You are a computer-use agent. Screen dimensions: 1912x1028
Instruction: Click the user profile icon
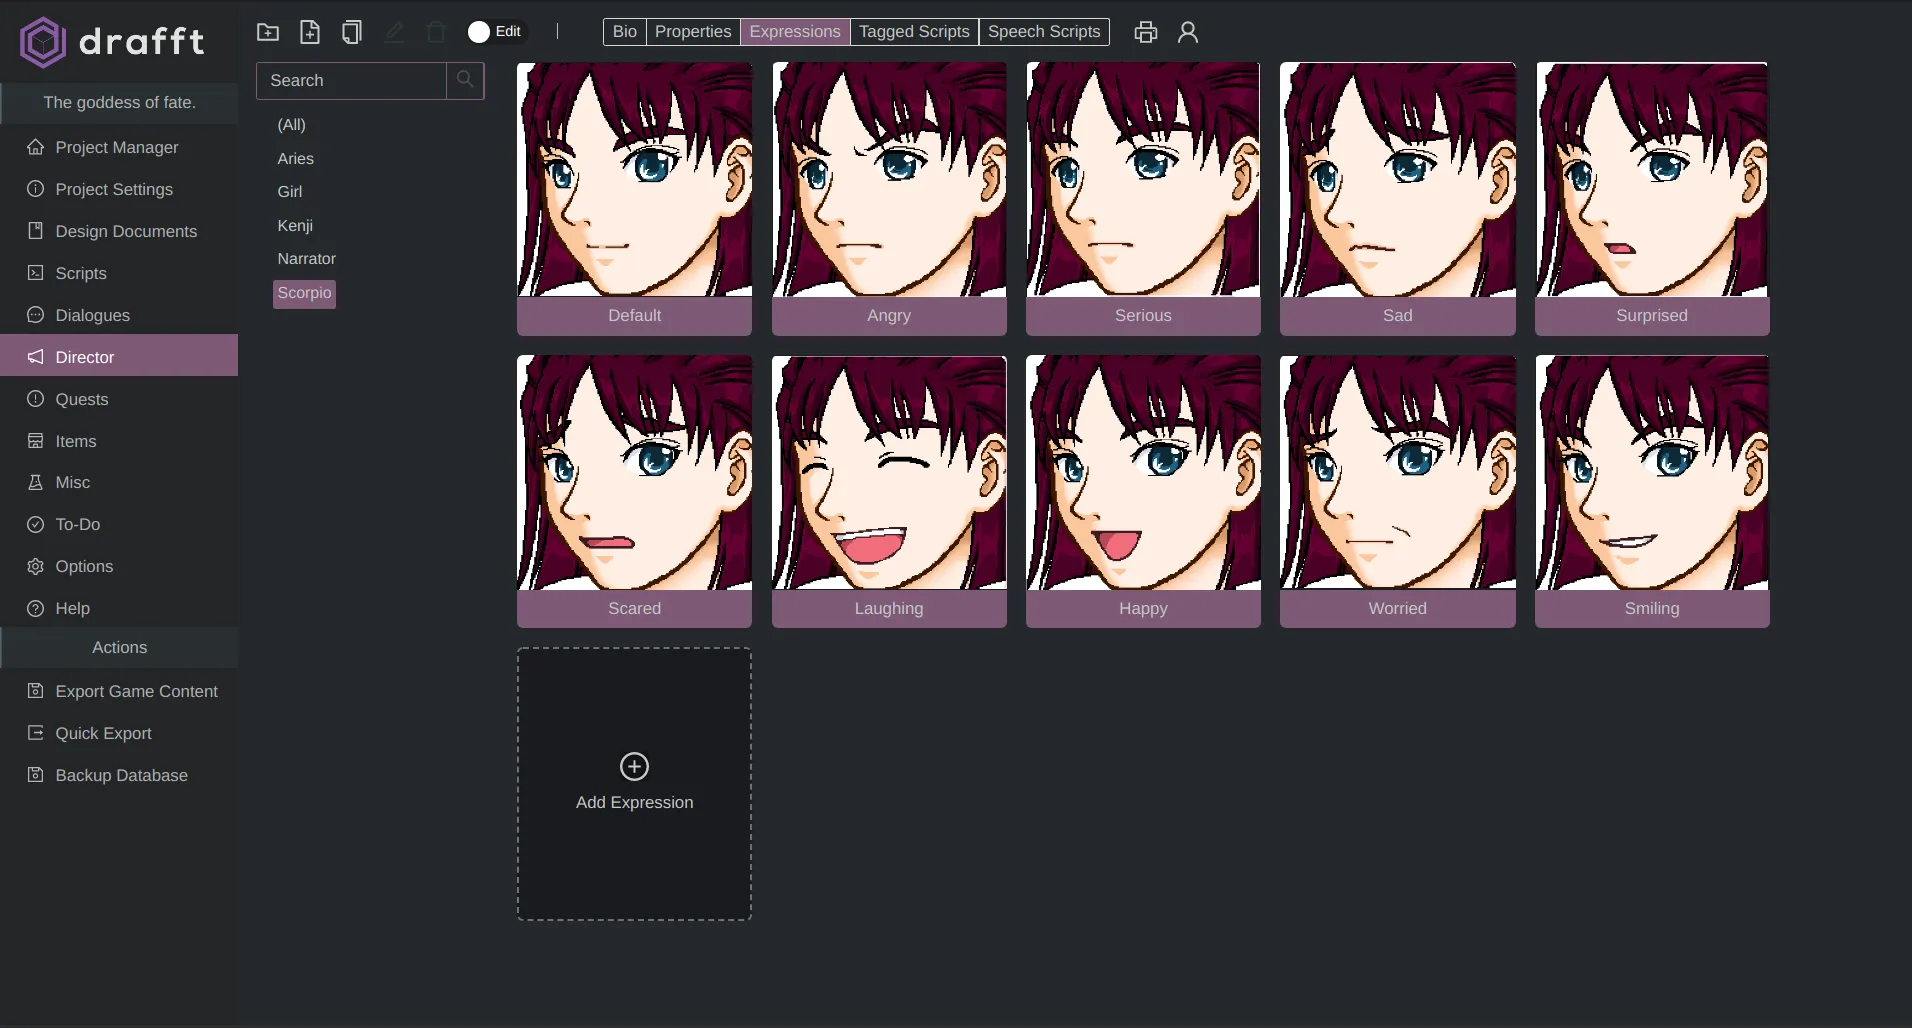tap(1188, 32)
